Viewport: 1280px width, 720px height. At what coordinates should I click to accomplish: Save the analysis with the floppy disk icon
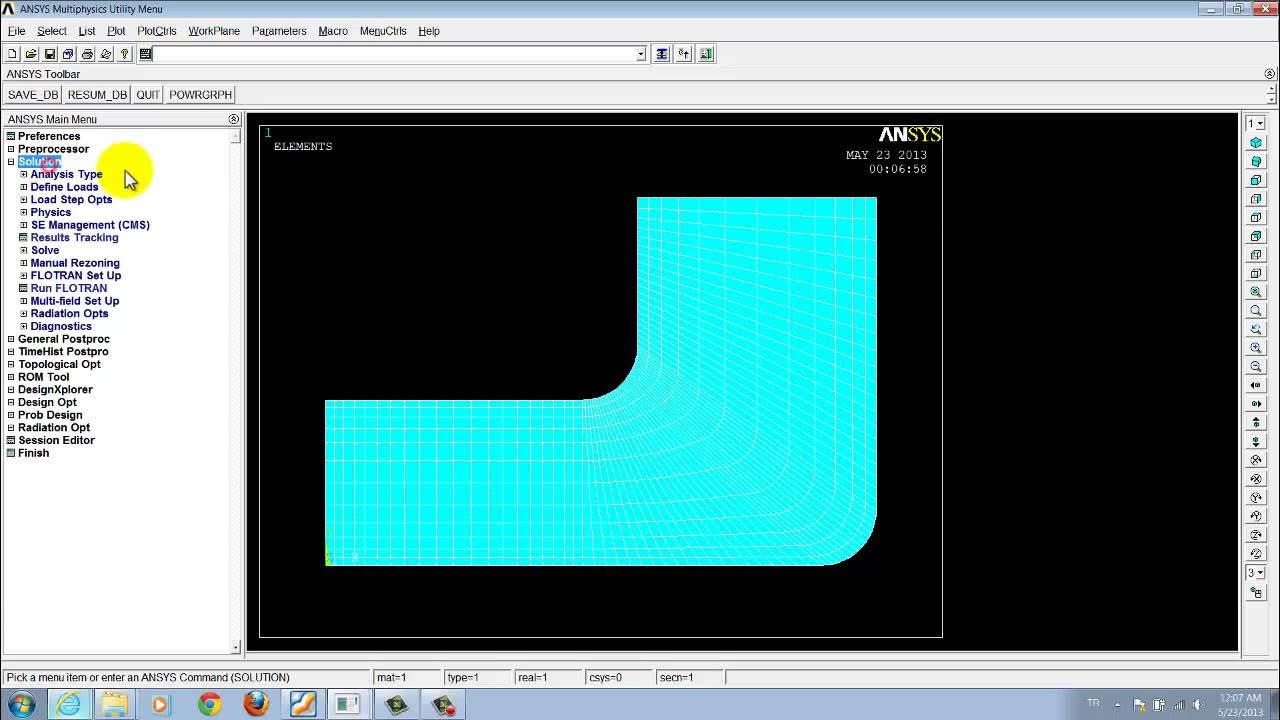coord(50,54)
